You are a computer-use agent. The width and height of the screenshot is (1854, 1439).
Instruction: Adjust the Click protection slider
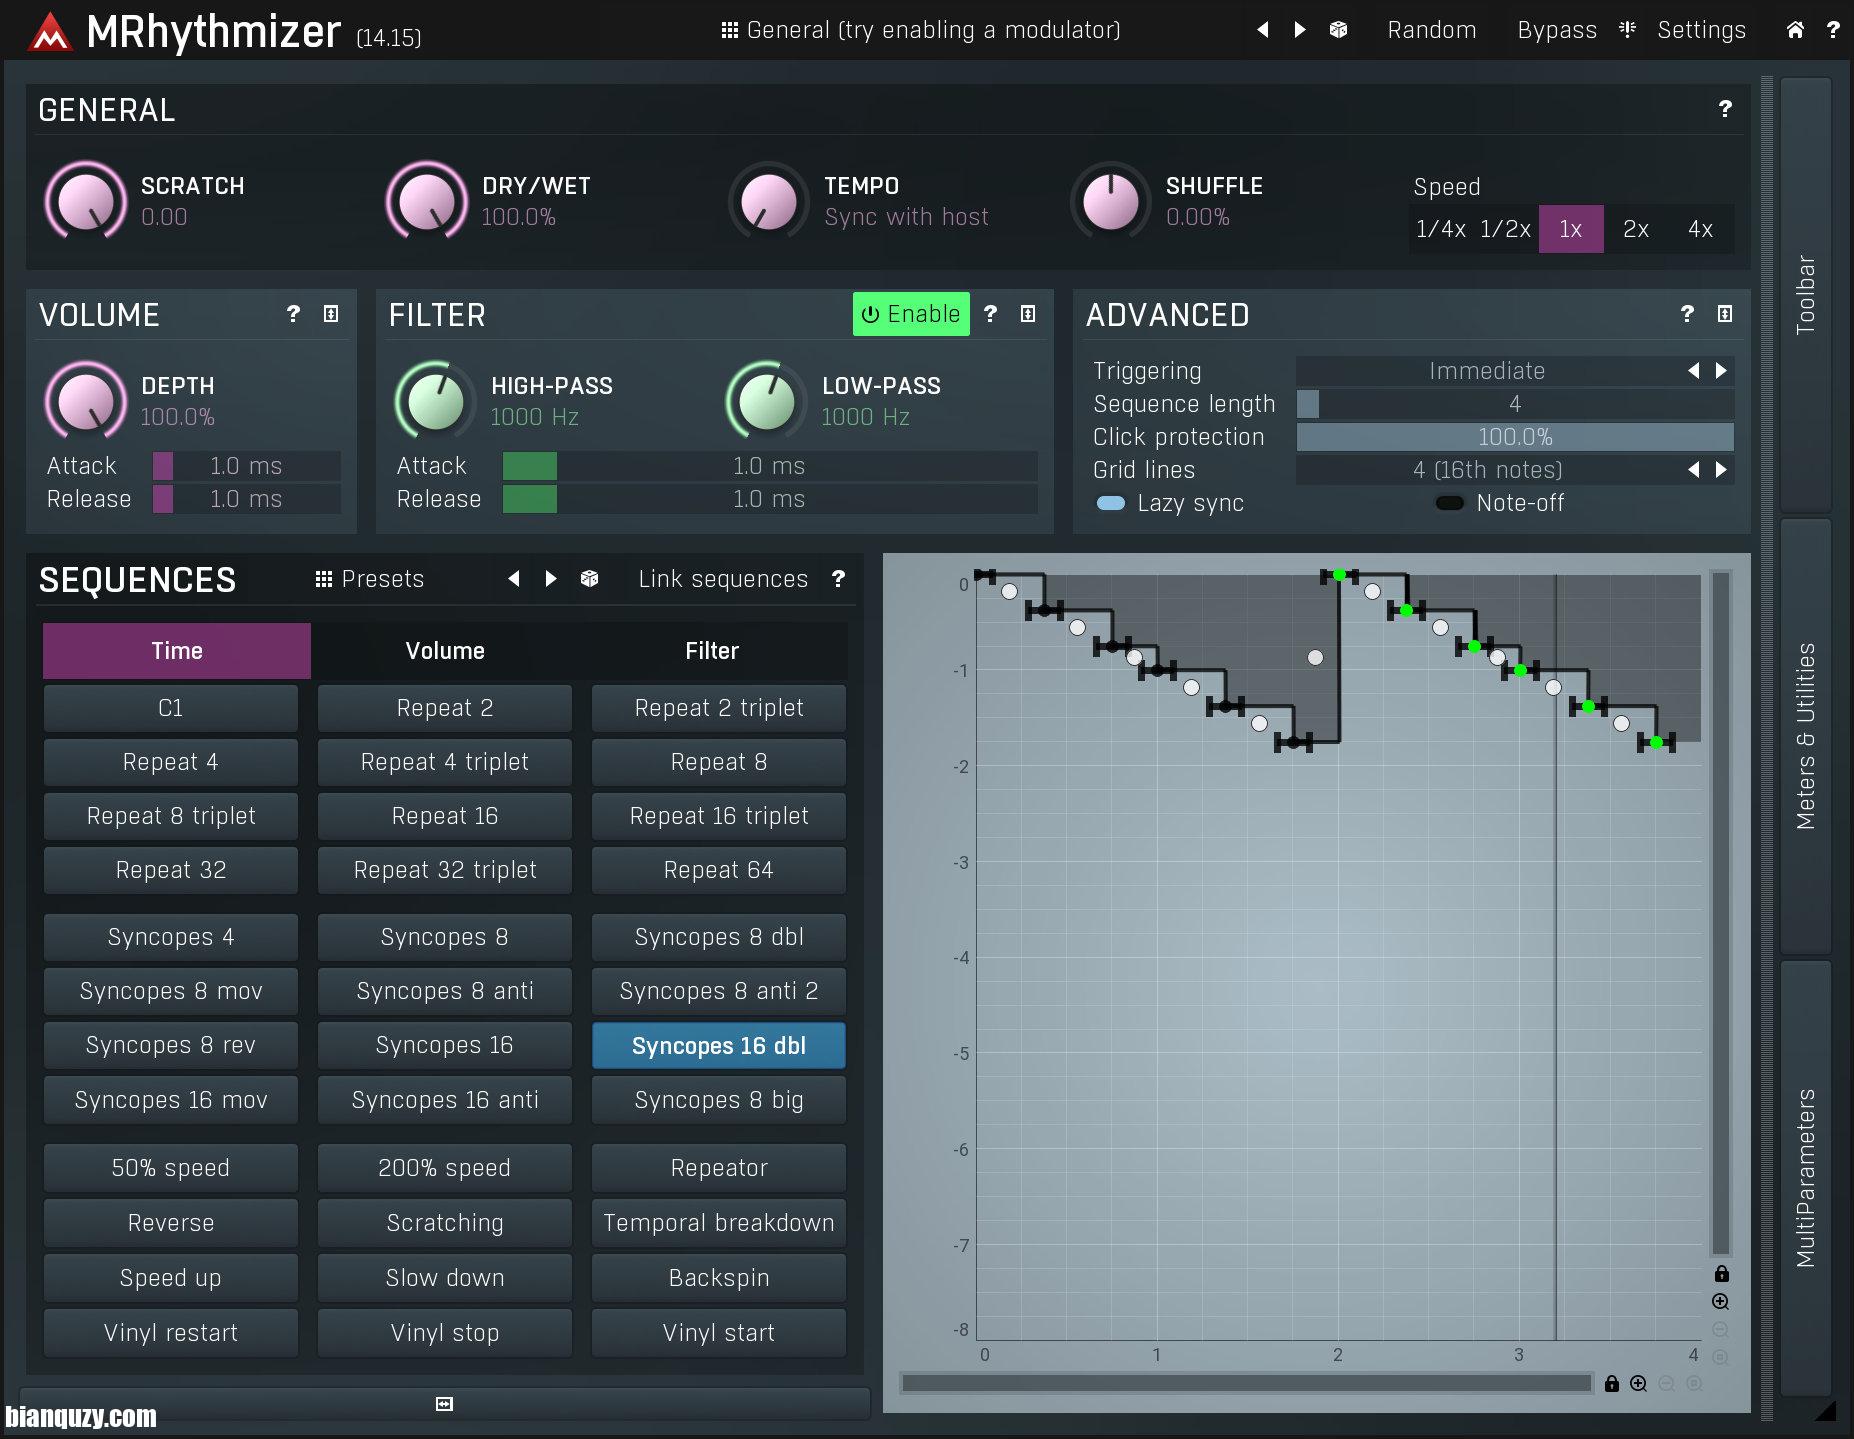pos(1515,437)
